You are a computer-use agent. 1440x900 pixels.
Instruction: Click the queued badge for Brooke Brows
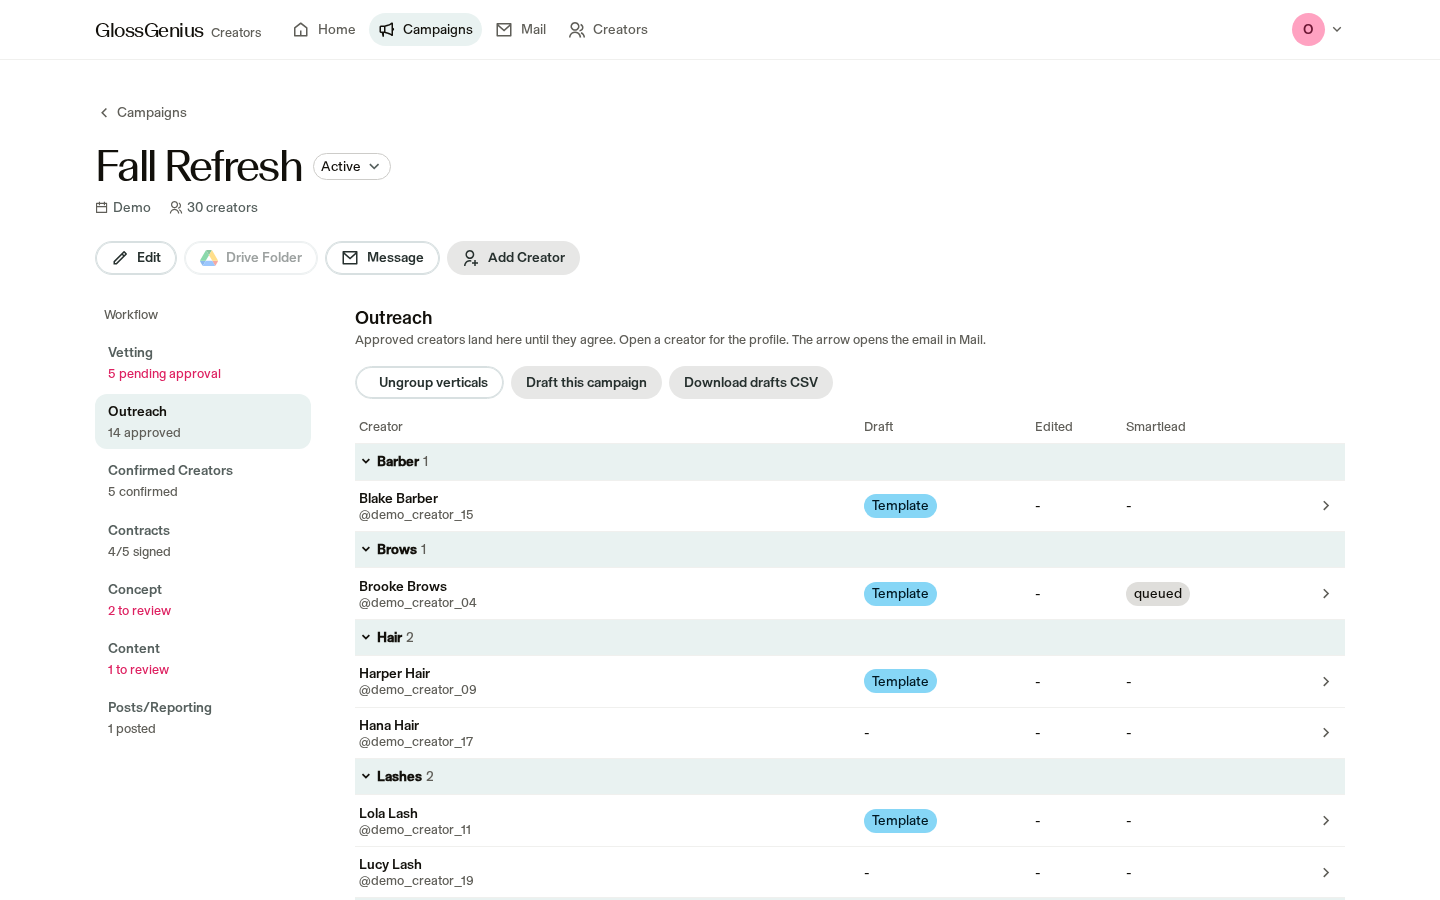(x=1158, y=594)
